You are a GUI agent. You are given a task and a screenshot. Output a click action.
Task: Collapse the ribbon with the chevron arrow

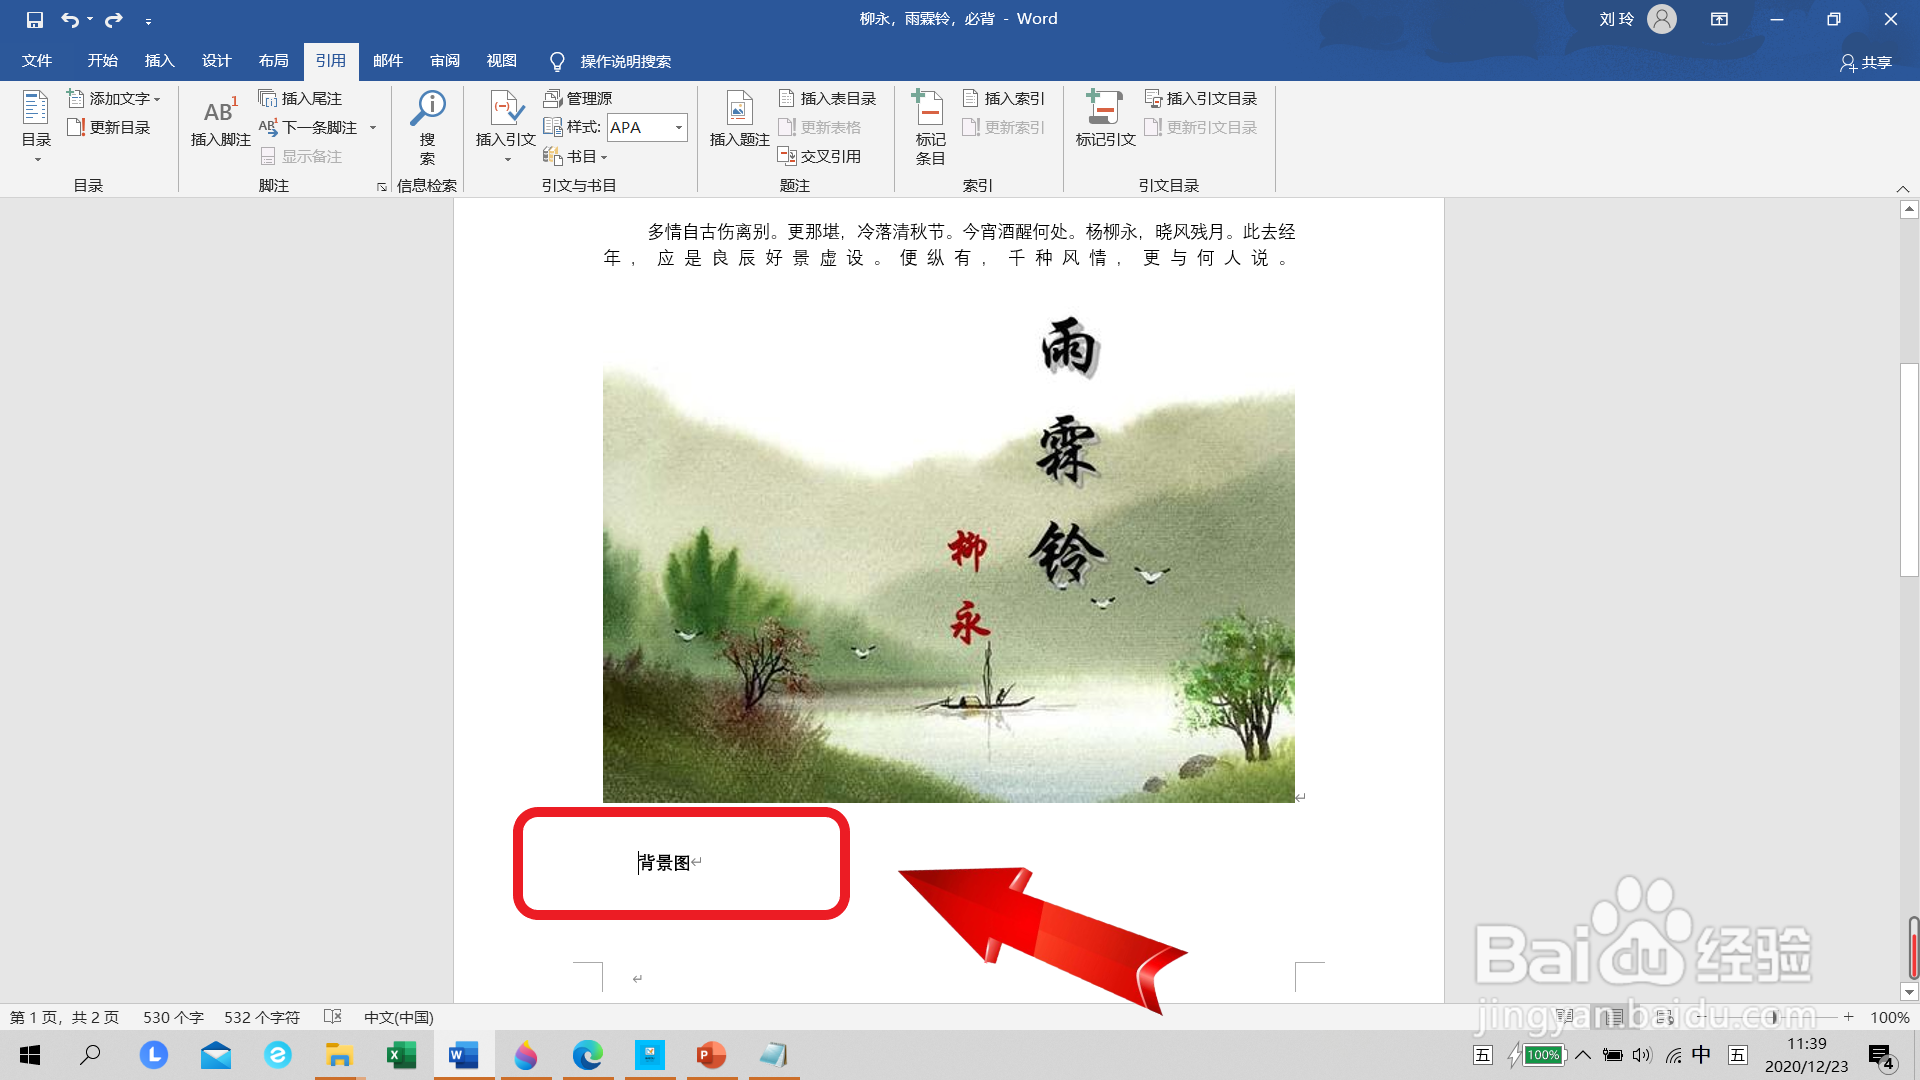tap(1902, 189)
